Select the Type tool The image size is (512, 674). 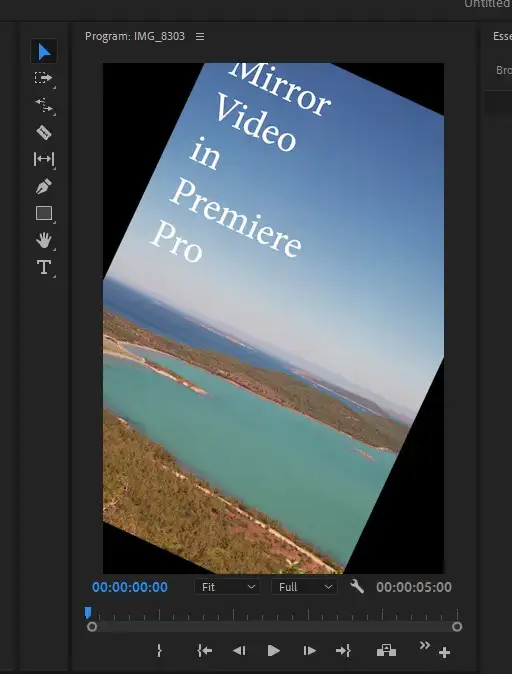click(44, 267)
